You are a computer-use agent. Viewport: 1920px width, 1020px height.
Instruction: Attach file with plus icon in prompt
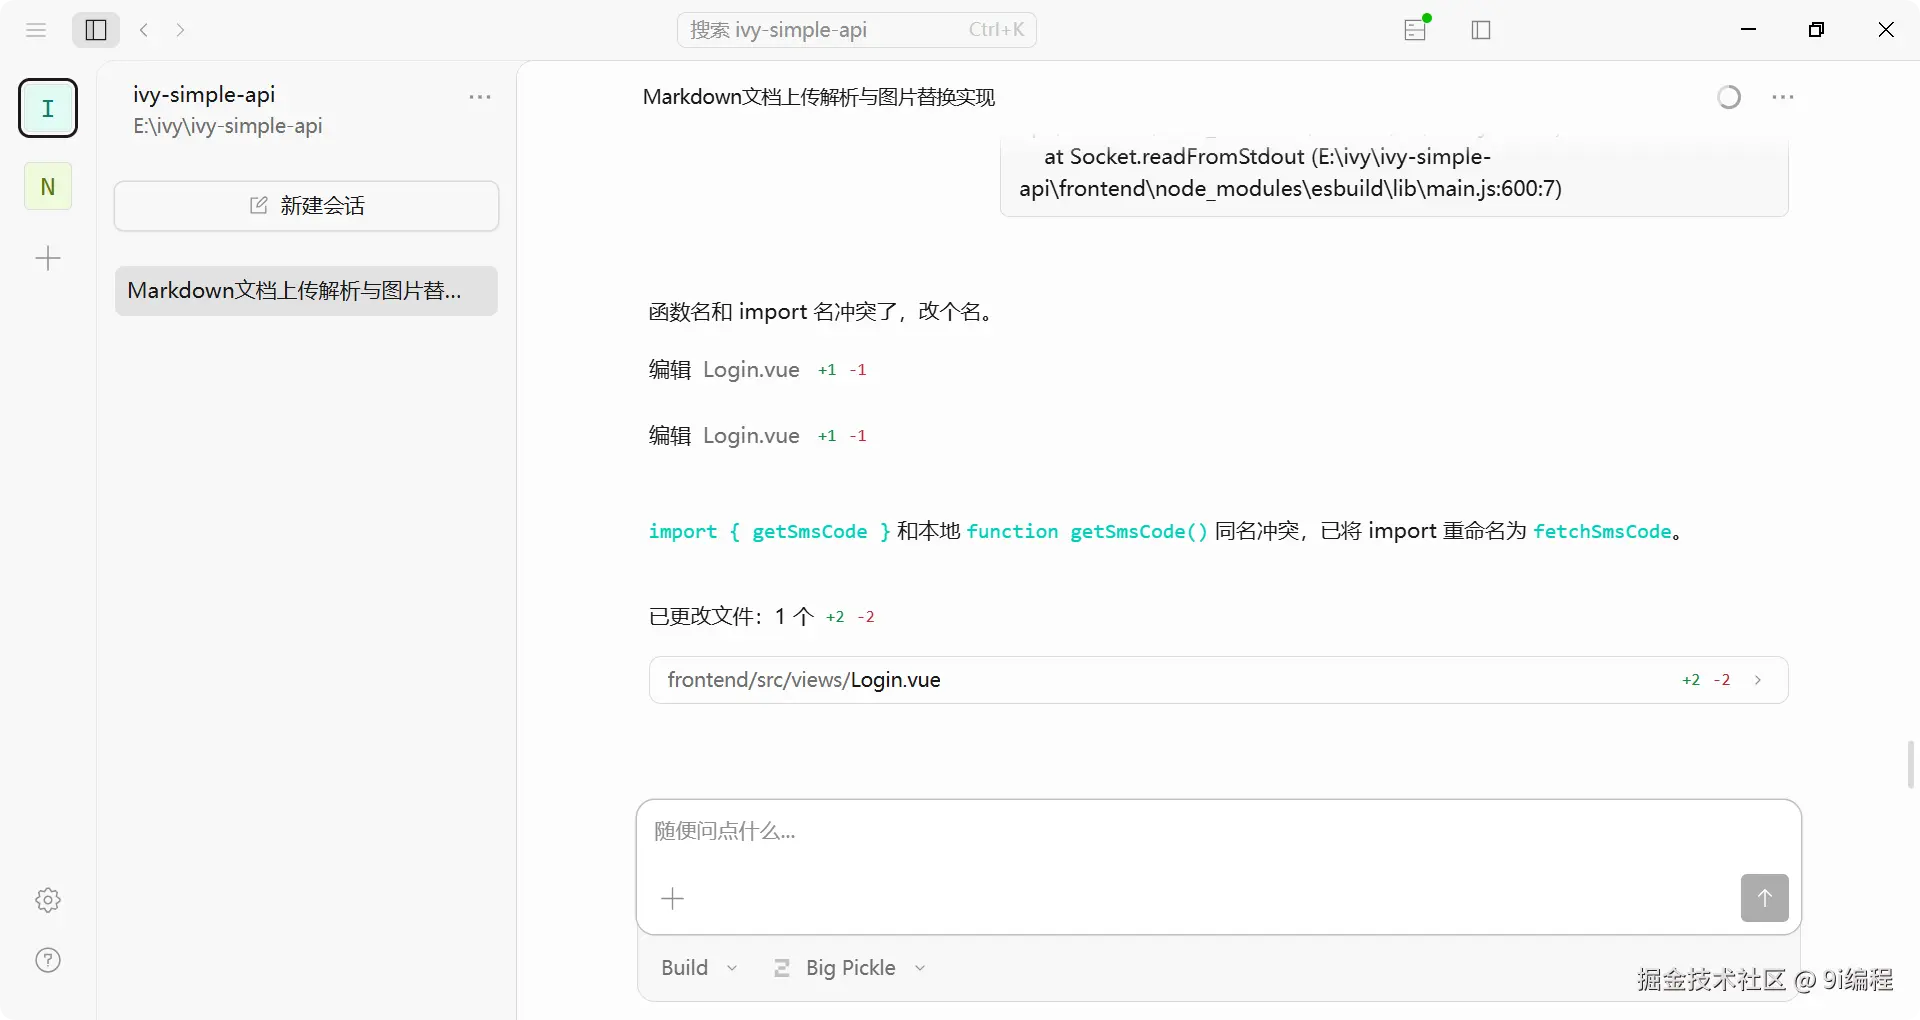pyautogui.click(x=673, y=898)
